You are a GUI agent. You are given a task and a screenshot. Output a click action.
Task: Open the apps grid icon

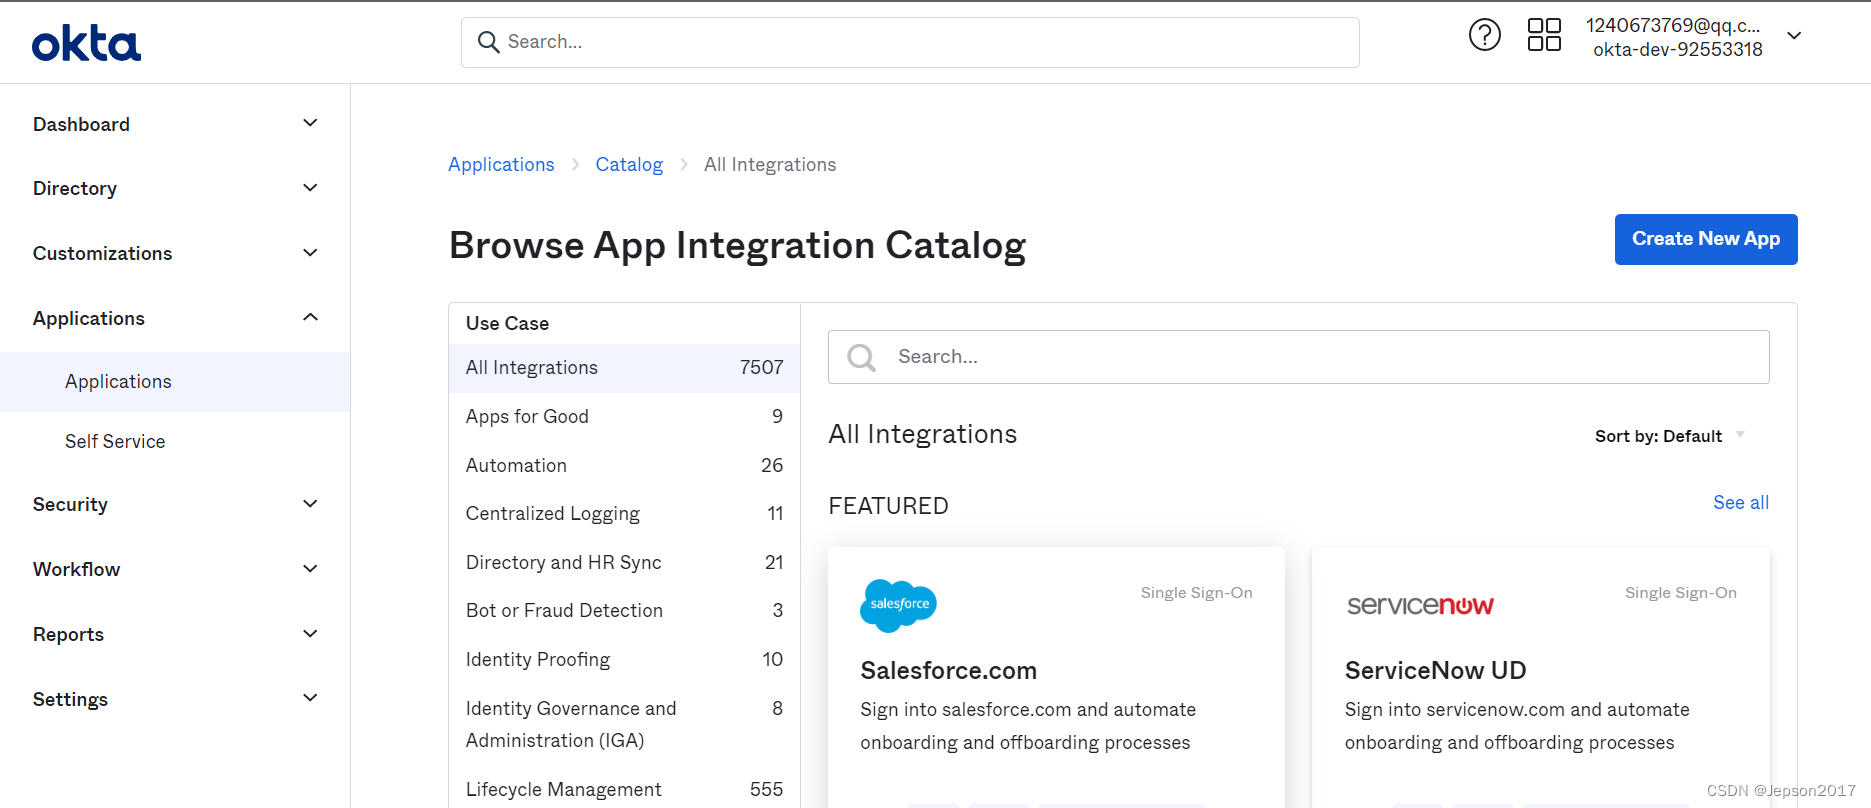coord(1544,35)
